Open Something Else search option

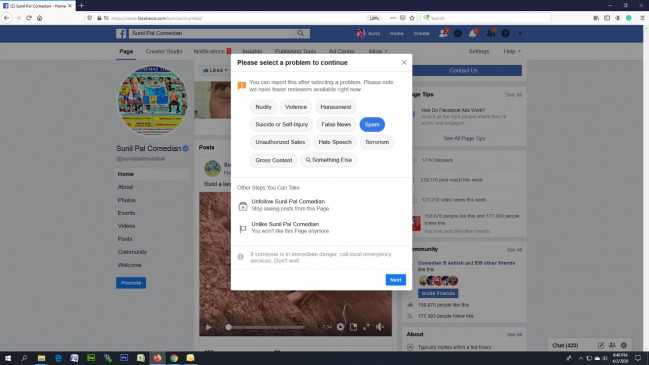pos(329,160)
